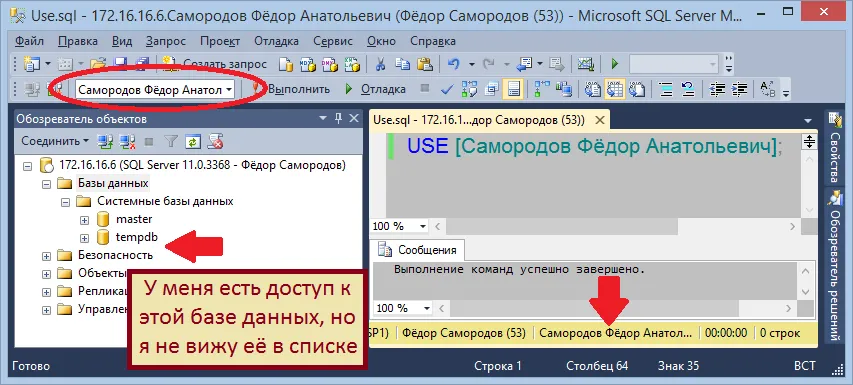Expand the Безопасность folder node

47,256
